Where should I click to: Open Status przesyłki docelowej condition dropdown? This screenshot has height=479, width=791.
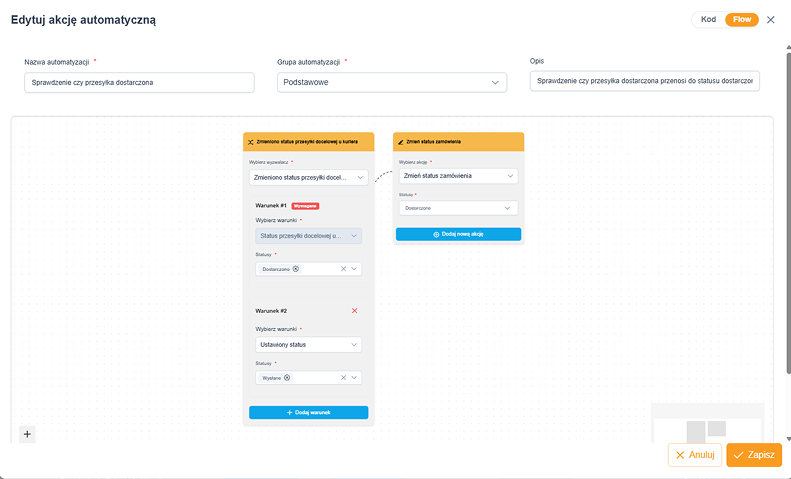click(308, 236)
